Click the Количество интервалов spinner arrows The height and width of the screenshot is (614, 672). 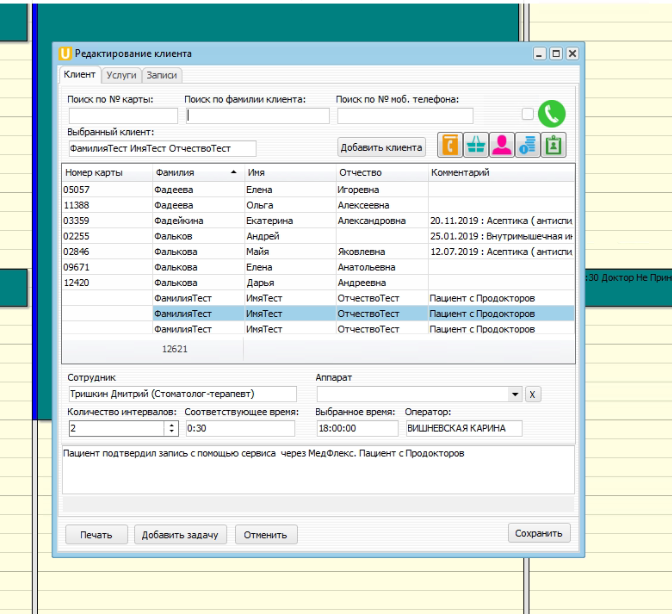click(171, 428)
